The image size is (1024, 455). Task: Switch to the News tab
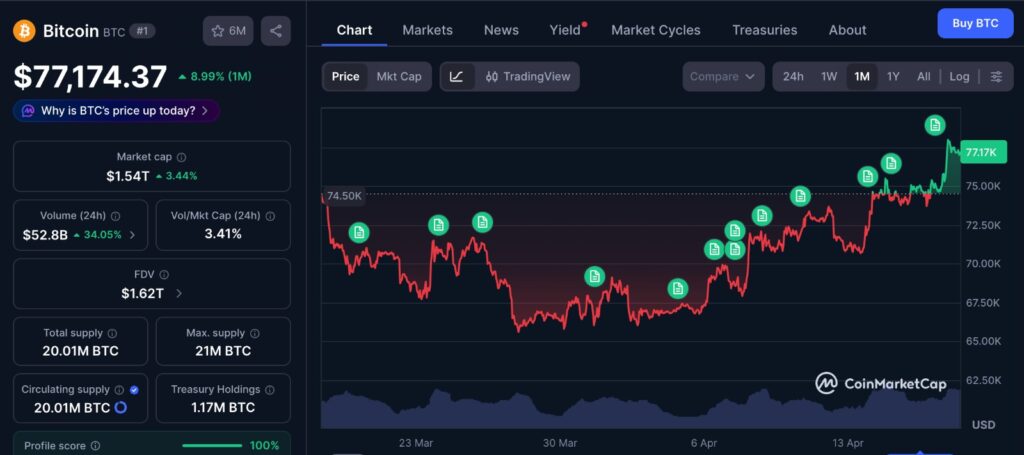pyautogui.click(x=502, y=30)
